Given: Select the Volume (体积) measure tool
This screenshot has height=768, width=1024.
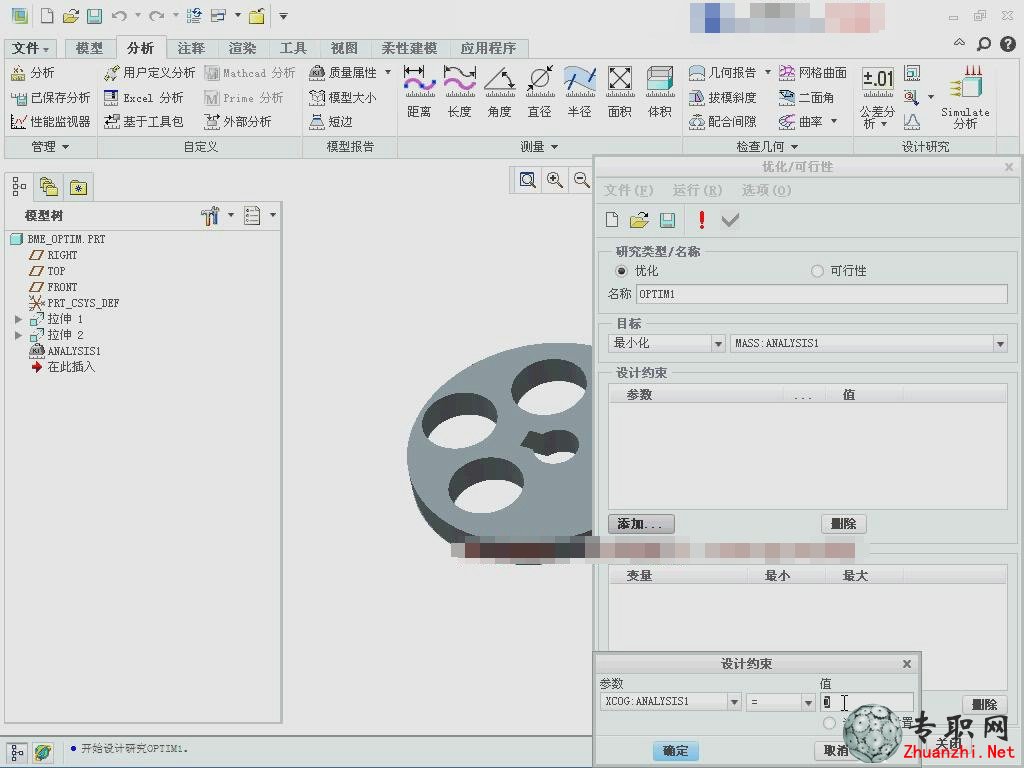Looking at the screenshot, I should 660,91.
